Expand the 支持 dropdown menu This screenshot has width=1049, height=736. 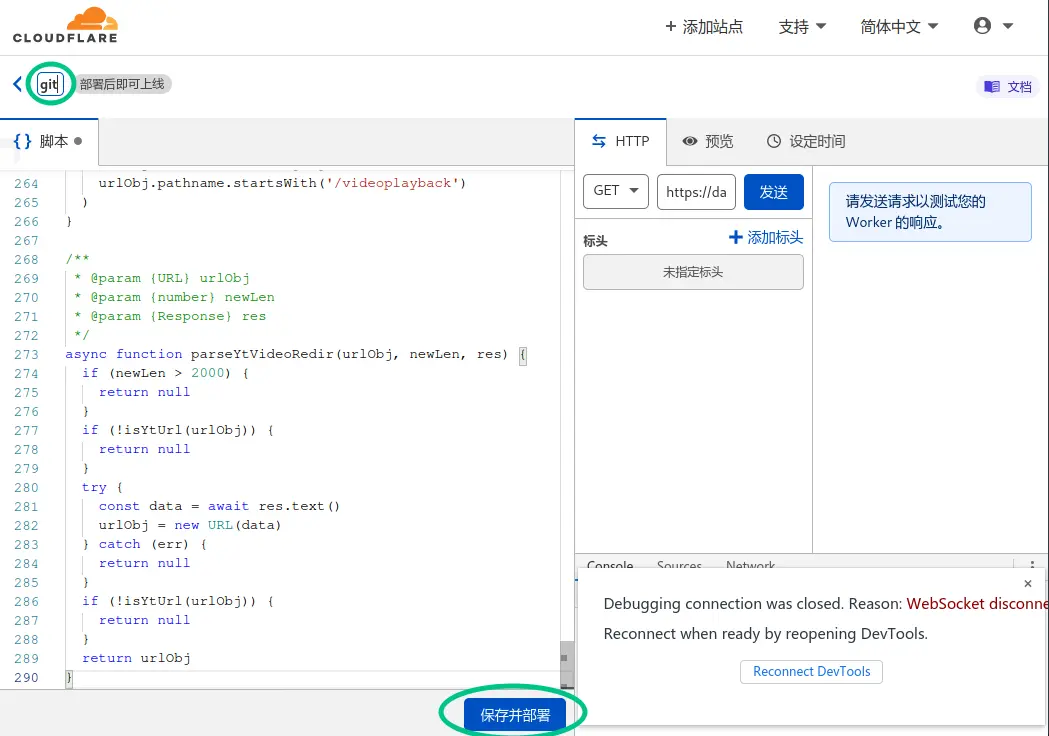802,27
